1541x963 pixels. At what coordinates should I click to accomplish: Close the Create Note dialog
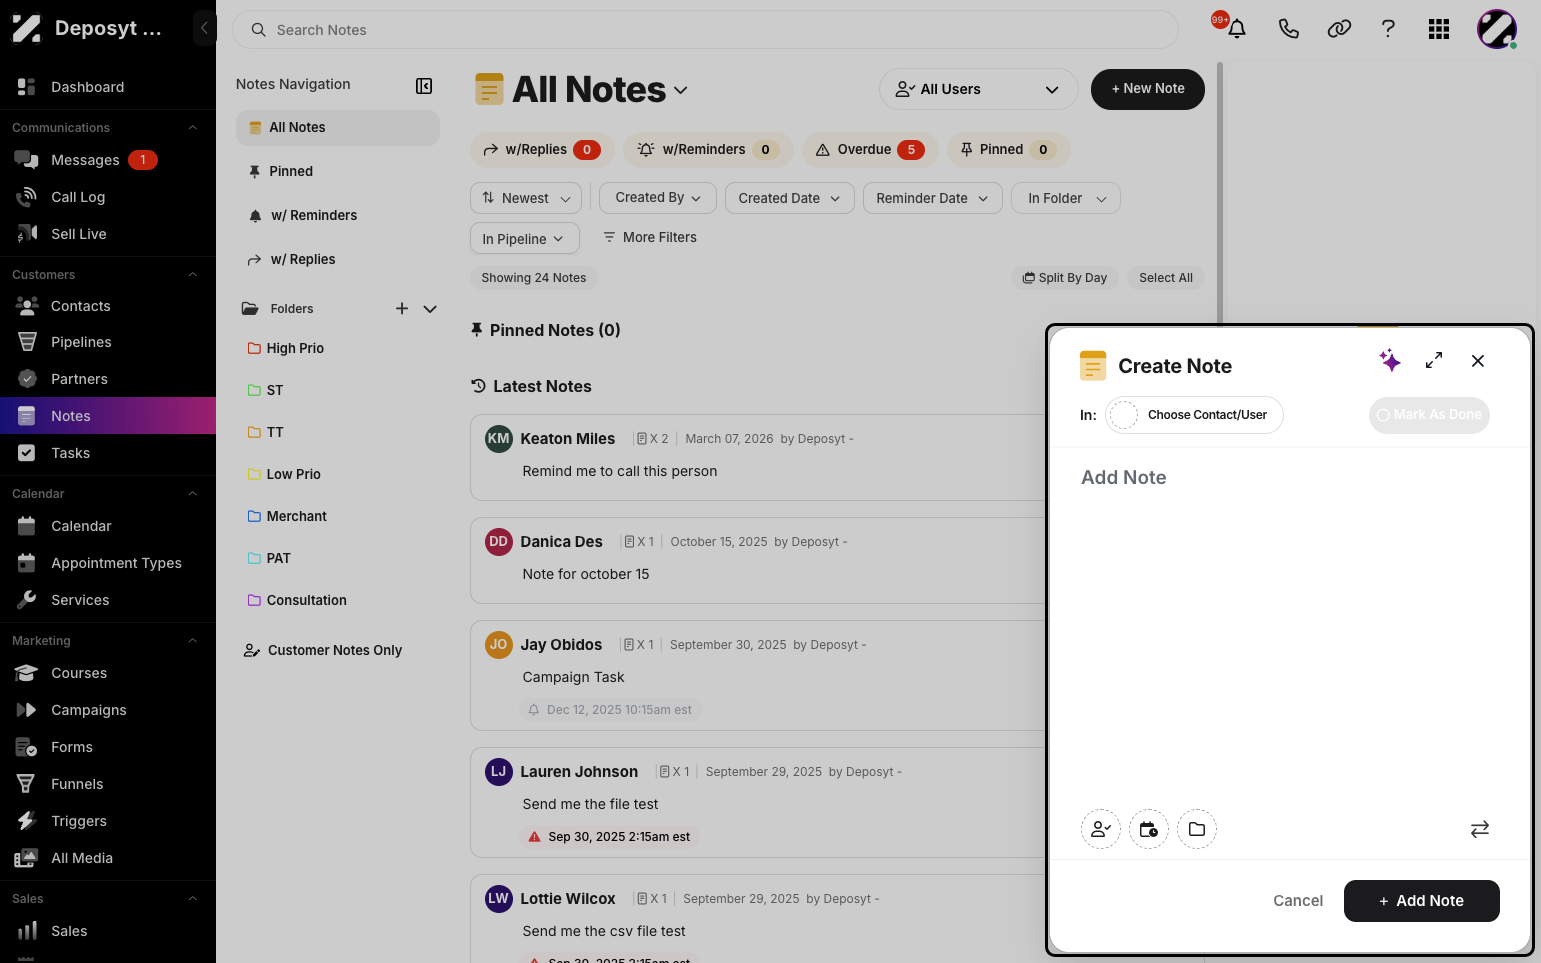pos(1478,361)
